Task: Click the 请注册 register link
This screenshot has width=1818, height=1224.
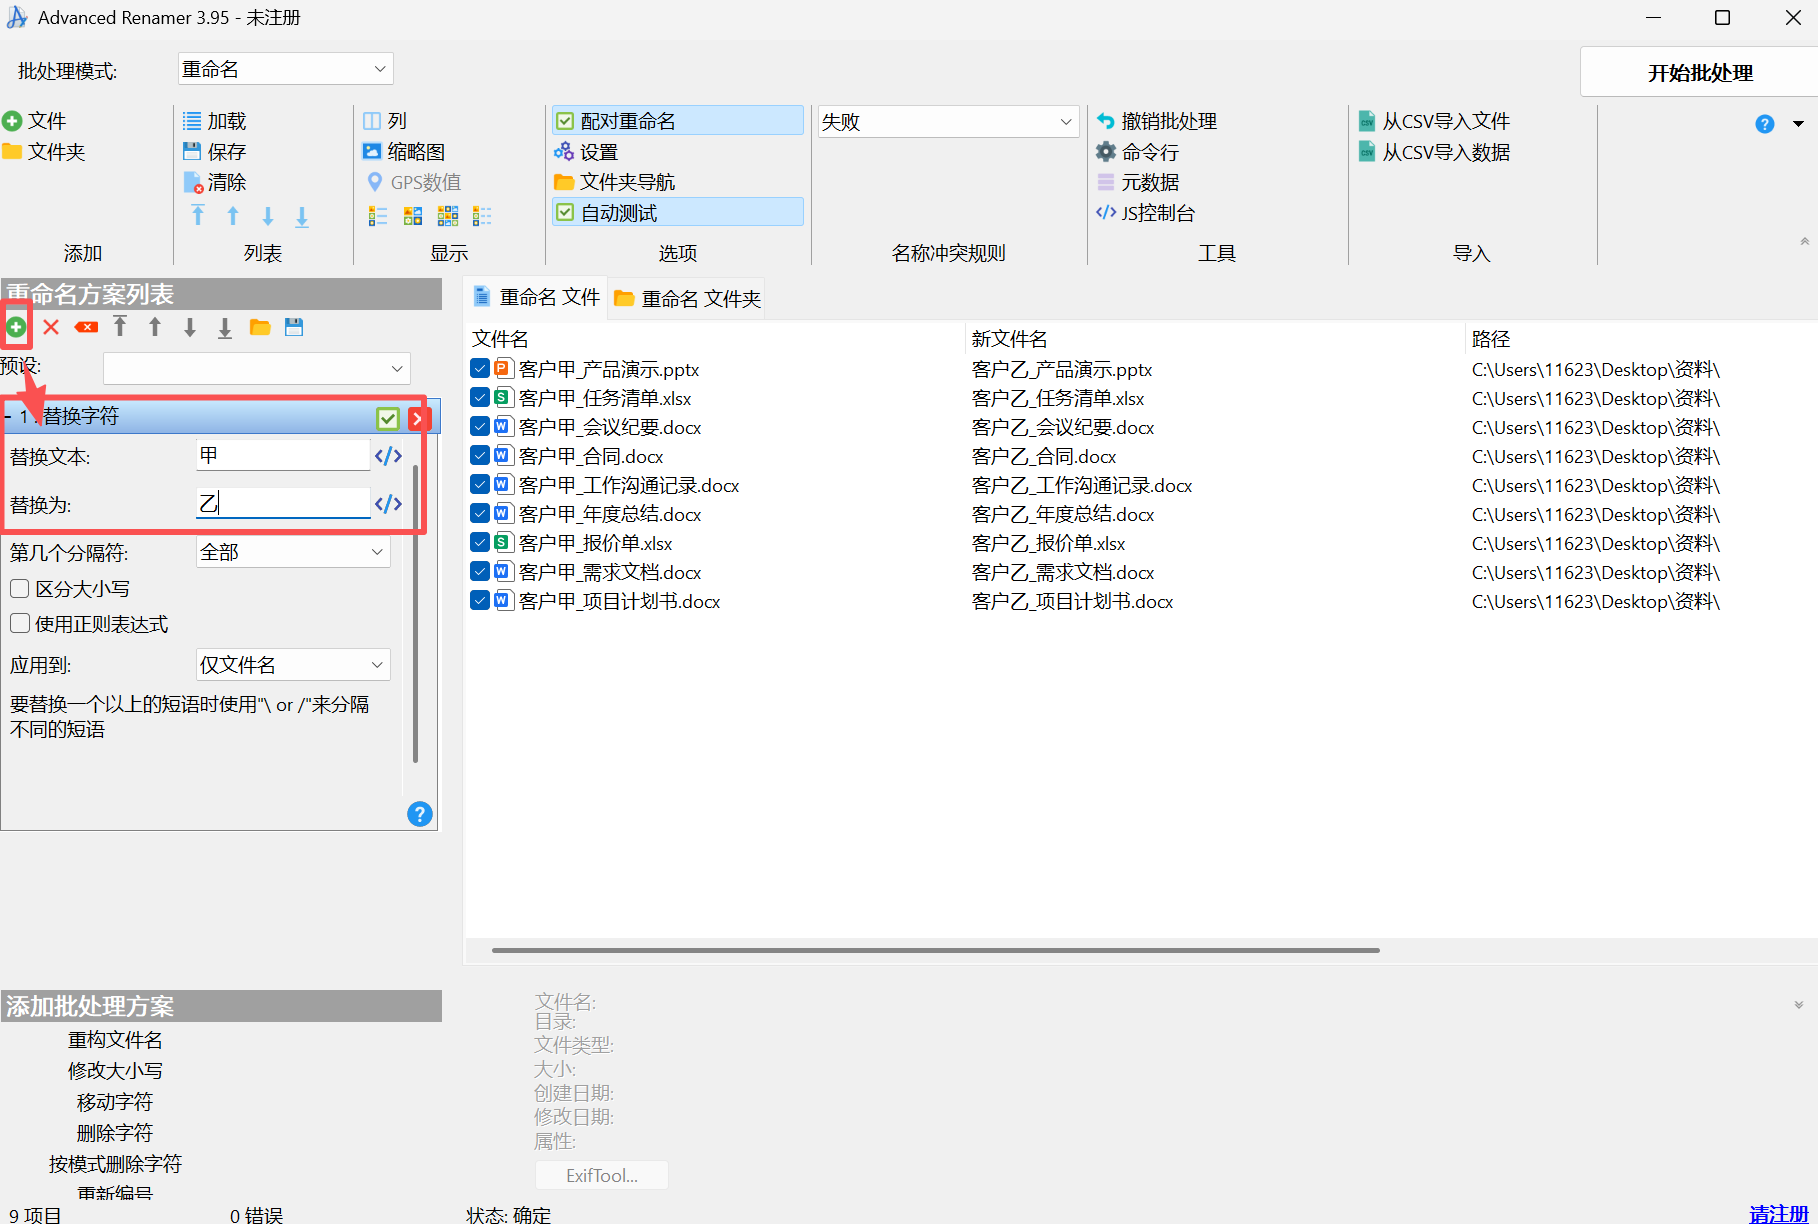Action: pyautogui.click(x=1778, y=1214)
